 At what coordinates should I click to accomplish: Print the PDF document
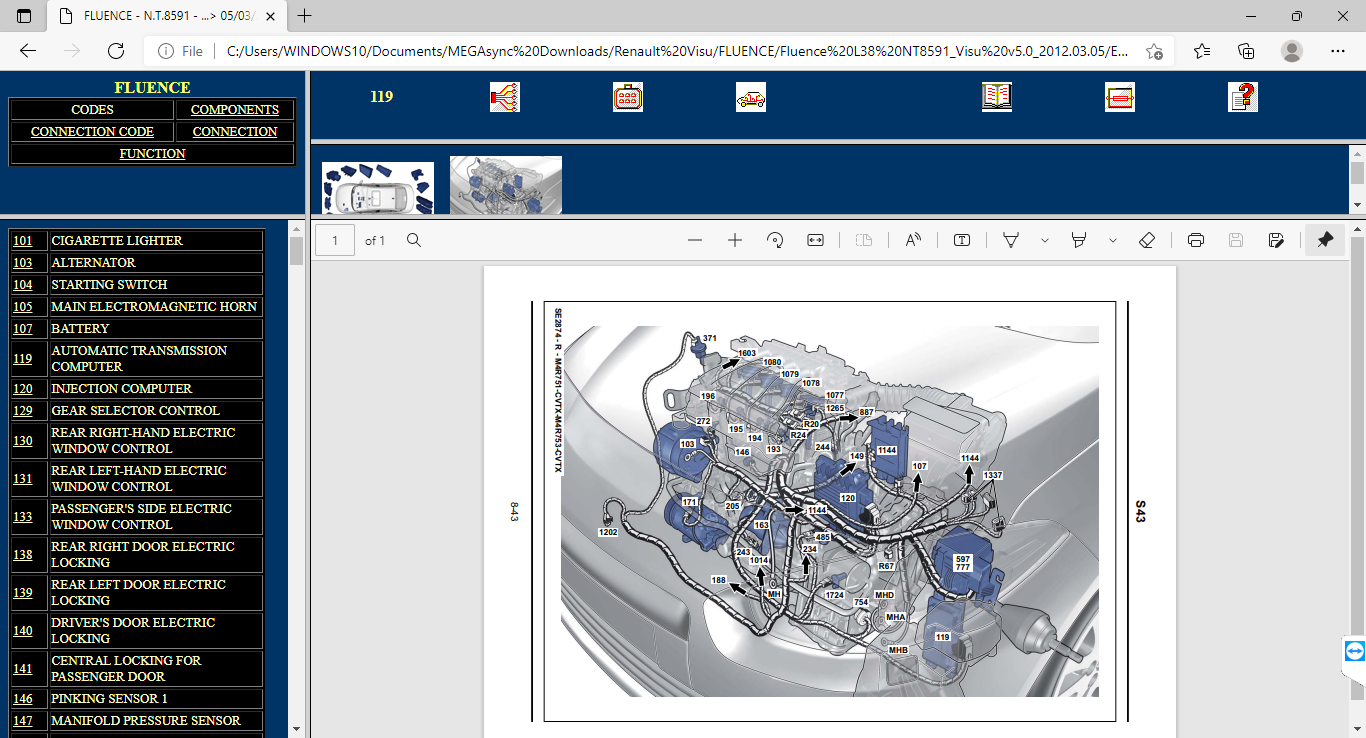click(x=1195, y=240)
